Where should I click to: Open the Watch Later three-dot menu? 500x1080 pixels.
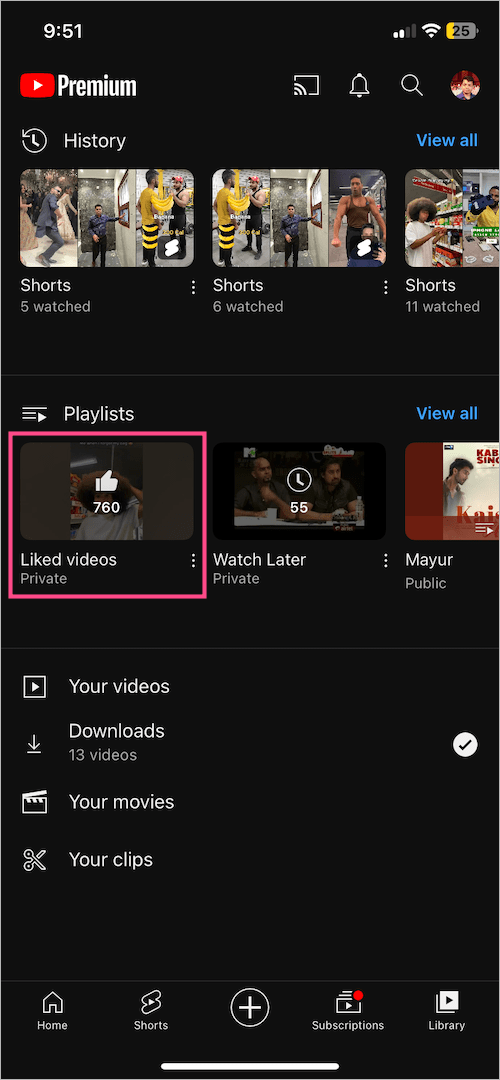coord(386,561)
